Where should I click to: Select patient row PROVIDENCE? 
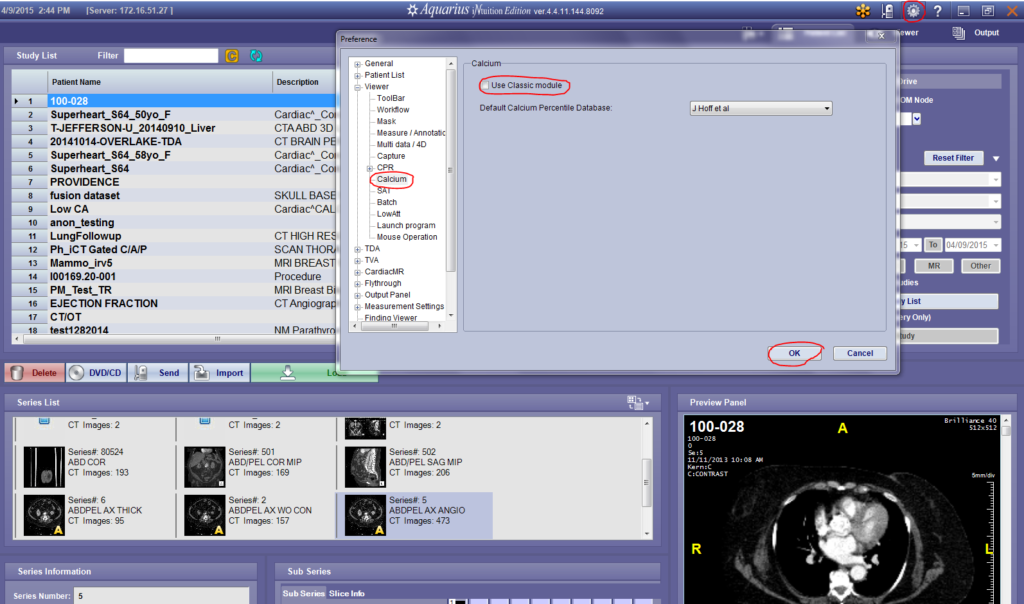click(x=175, y=182)
